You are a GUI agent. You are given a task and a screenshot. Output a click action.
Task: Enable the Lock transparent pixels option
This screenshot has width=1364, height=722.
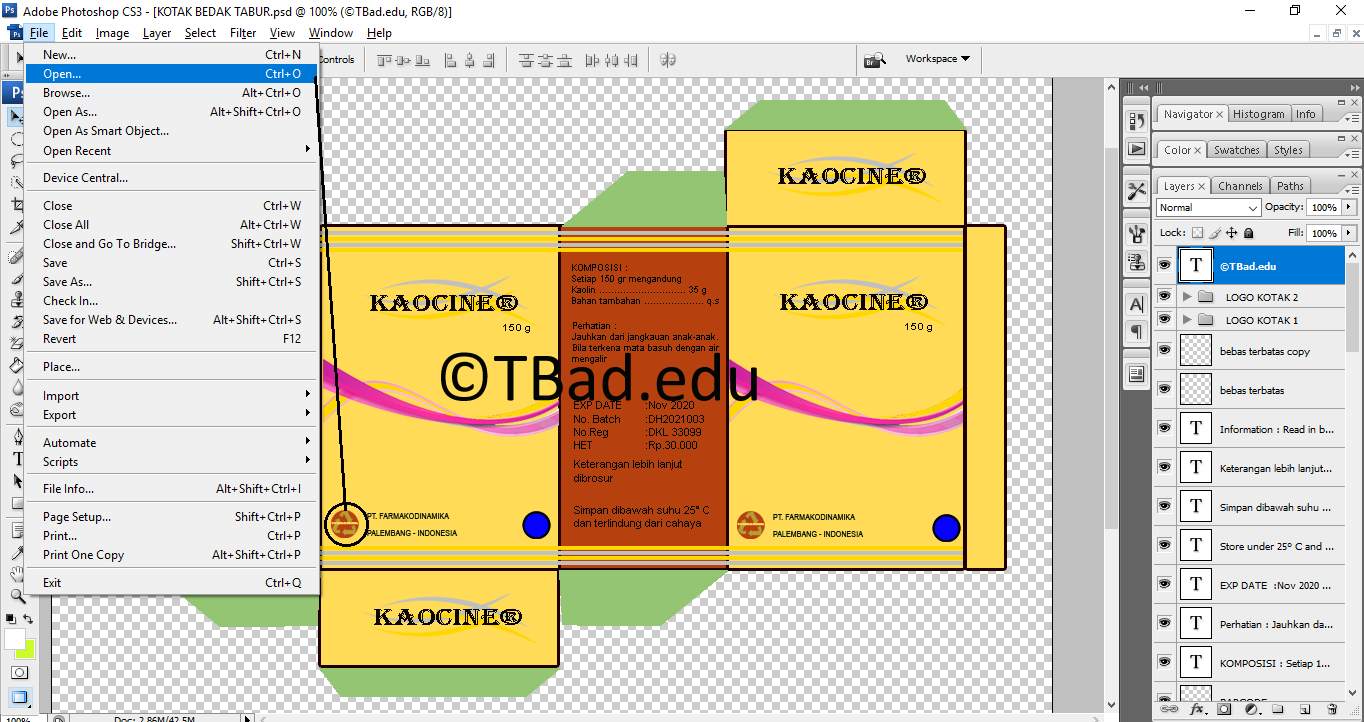(x=1197, y=233)
